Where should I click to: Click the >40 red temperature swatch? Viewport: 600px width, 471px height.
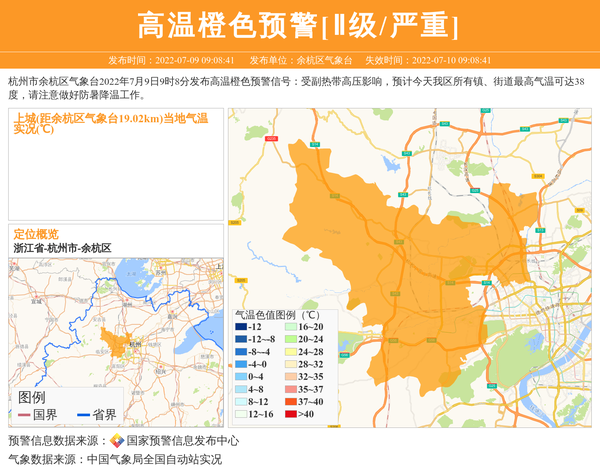(290, 414)
